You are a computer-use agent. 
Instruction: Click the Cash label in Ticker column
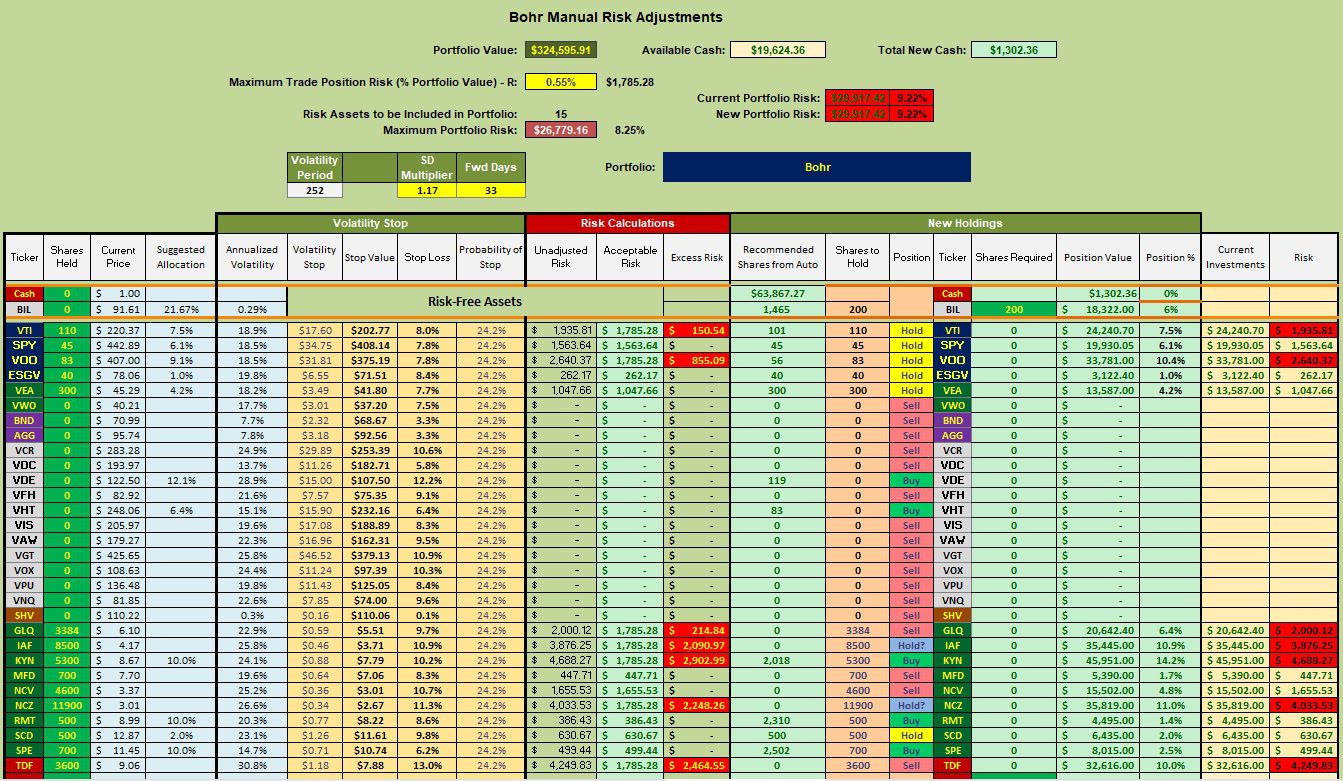click(22, 293)
